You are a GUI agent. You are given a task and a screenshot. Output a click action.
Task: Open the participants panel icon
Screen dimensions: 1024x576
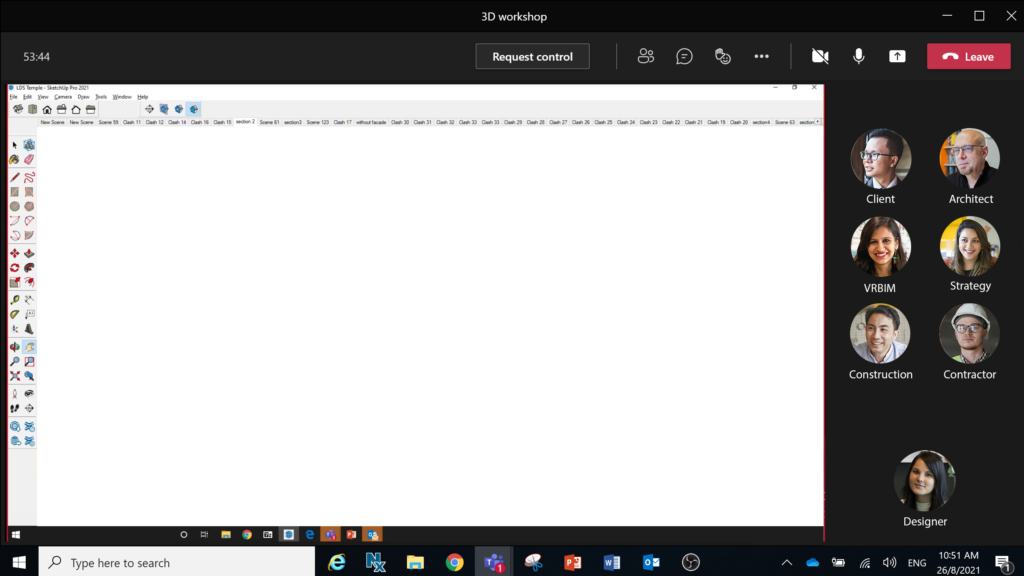[x=646, y=57]
